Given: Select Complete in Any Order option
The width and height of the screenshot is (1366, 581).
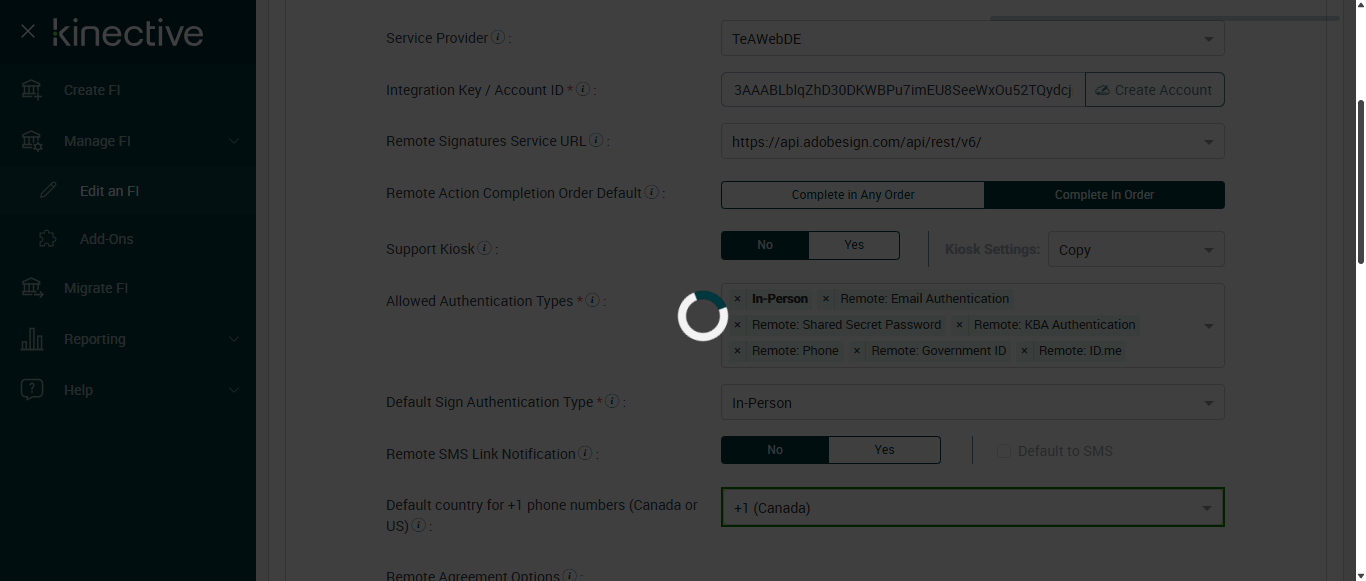Looking at the screenshot, I should (x=852, y=195).
